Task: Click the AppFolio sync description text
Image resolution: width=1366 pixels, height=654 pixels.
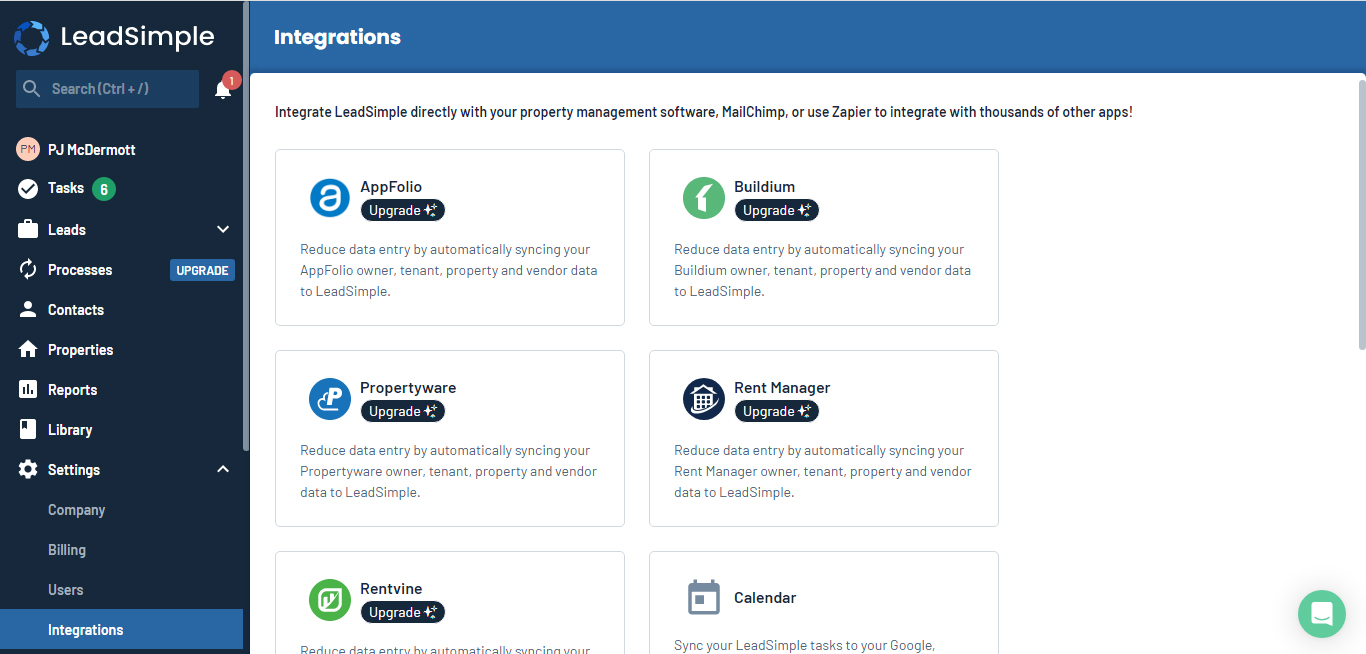Action: [449, 271]
